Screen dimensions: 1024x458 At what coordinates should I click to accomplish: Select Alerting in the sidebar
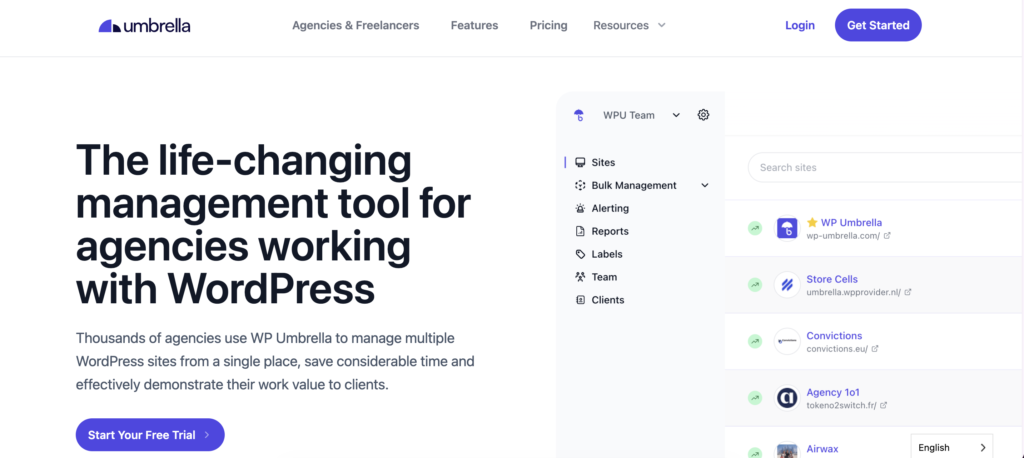pos(610,208)
